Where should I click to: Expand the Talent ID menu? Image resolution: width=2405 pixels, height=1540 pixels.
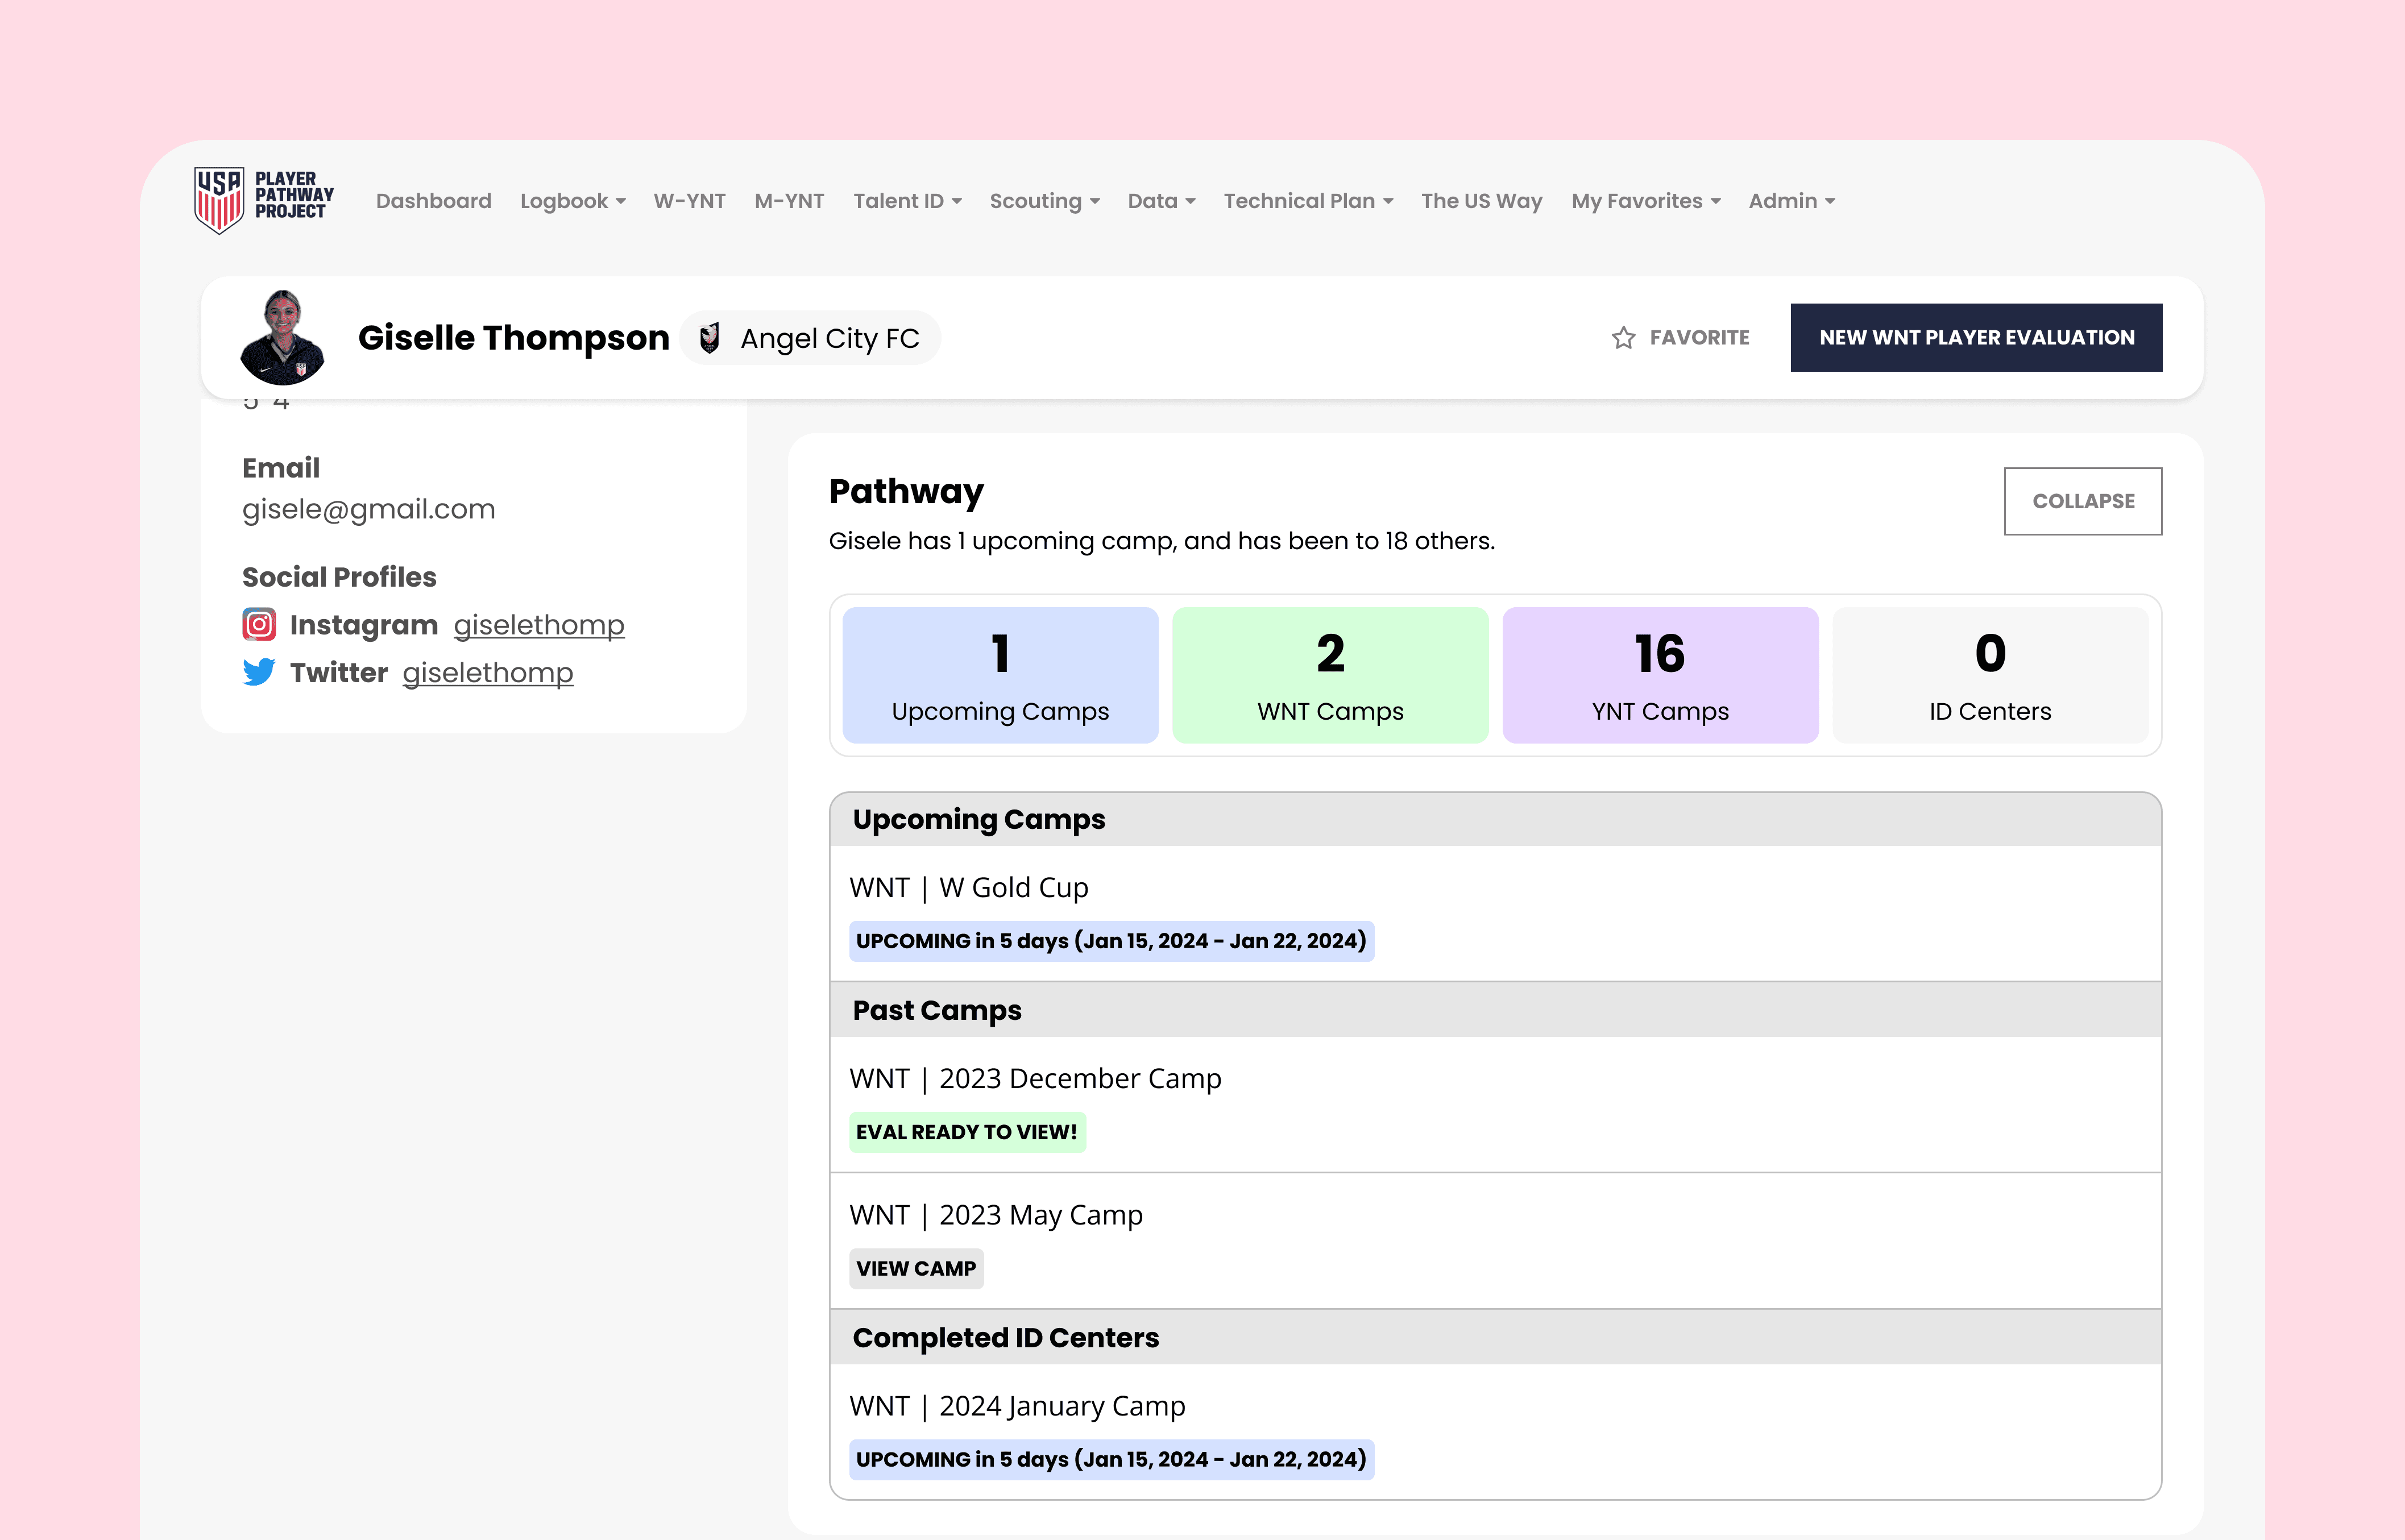pos(906,201)
